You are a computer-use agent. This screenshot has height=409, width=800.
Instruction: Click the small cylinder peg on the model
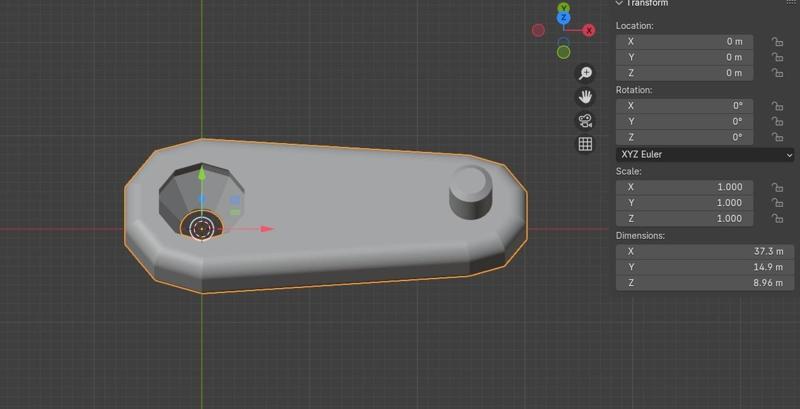point(470,192)
